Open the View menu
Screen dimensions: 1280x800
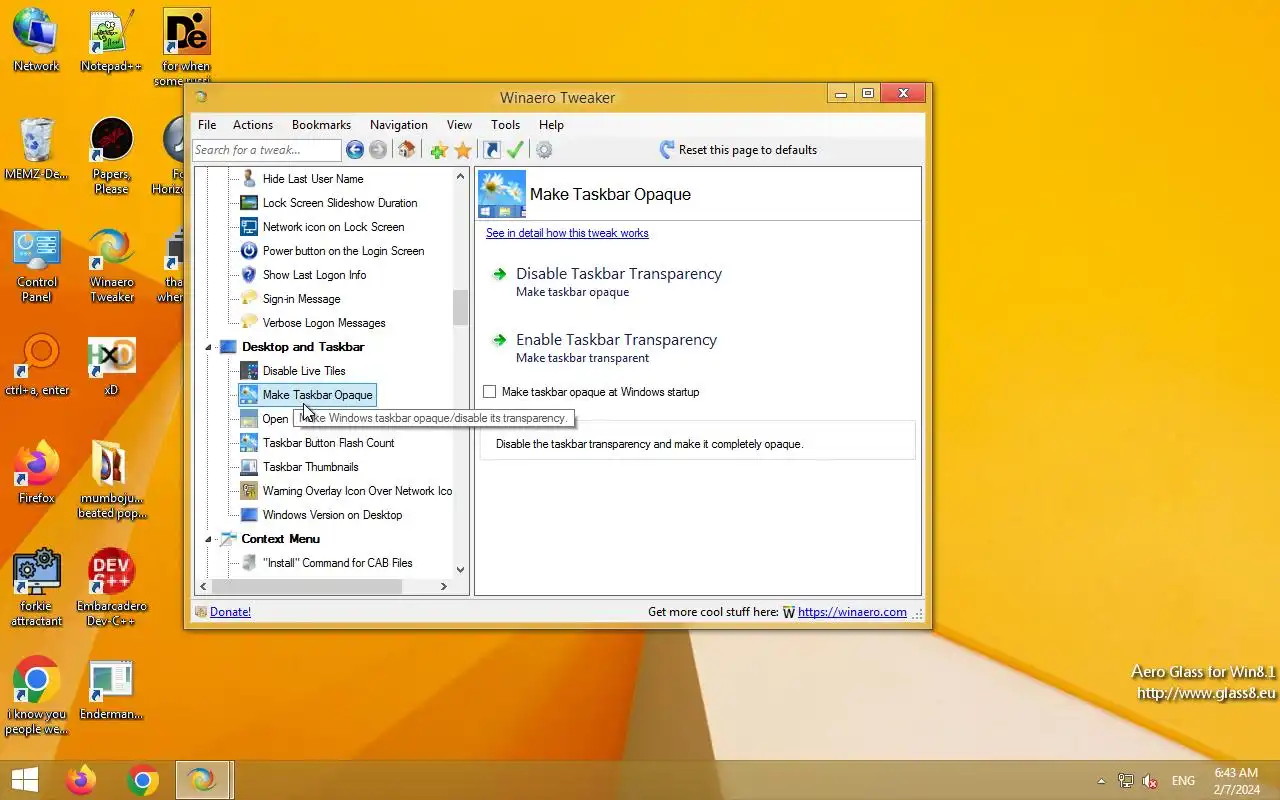click(459, 125)
